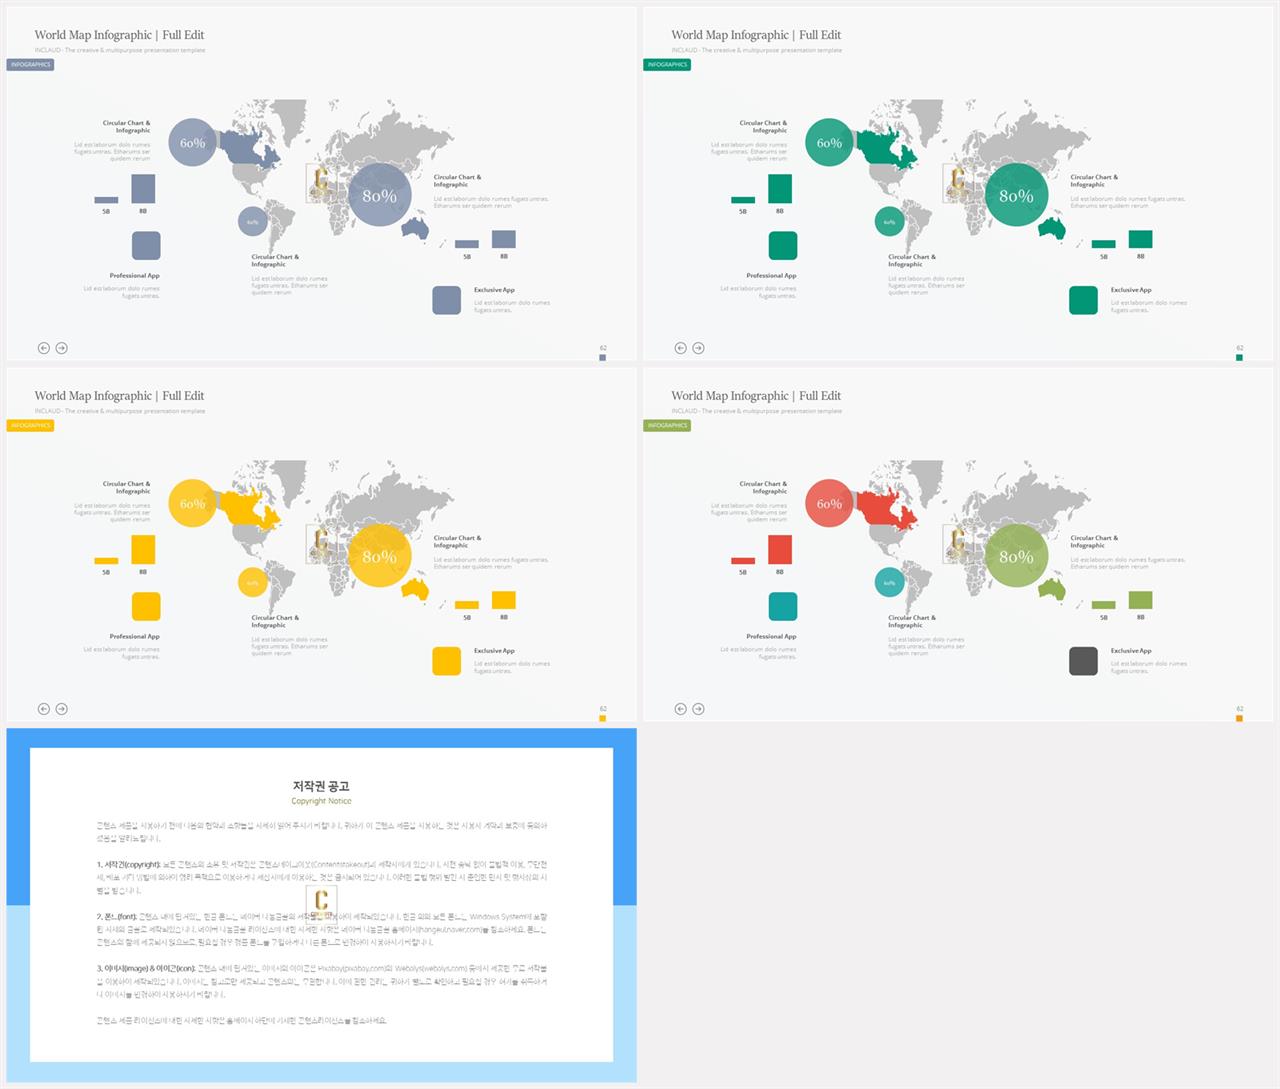Click the forward arrow on multicolor slide
This screenshot has width=1280, height=1089.
pyautogui.click(x=699, y=709)
